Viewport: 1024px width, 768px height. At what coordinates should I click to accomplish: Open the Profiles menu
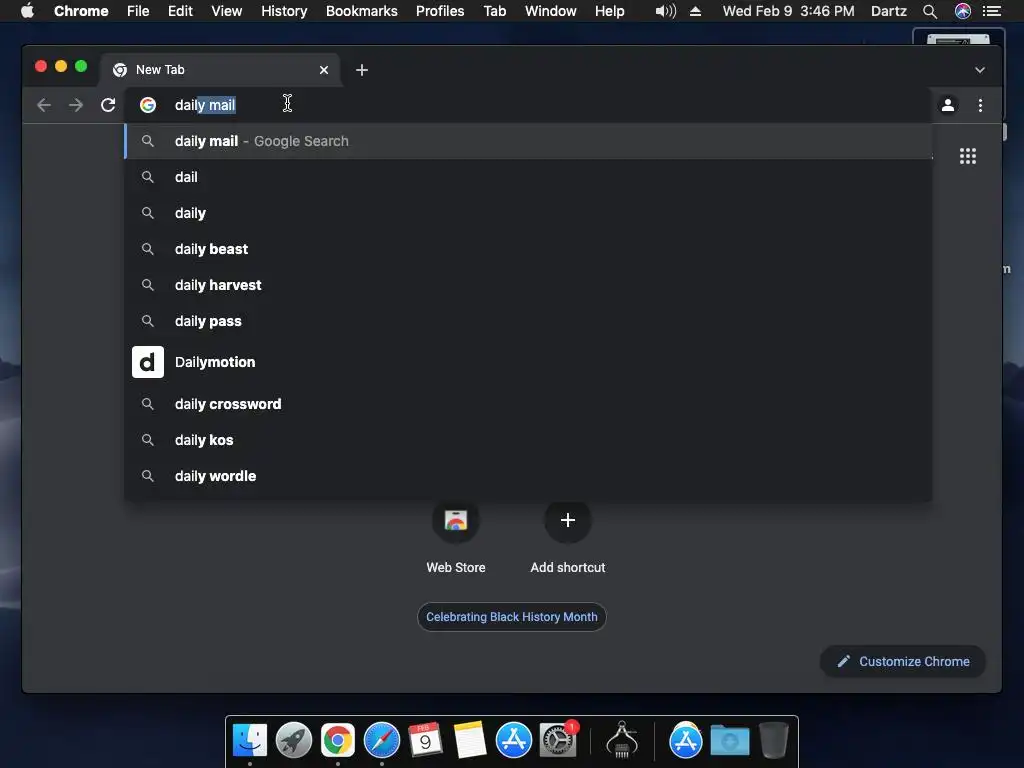point(440,11)
